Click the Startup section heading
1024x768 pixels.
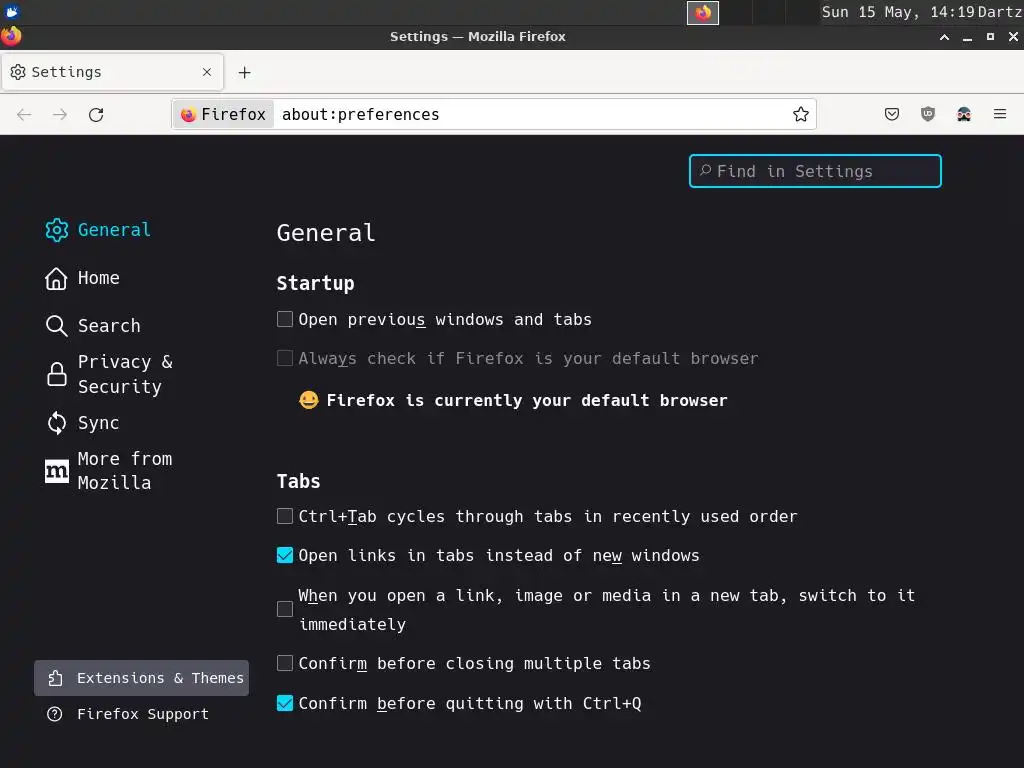click(315, 283)
